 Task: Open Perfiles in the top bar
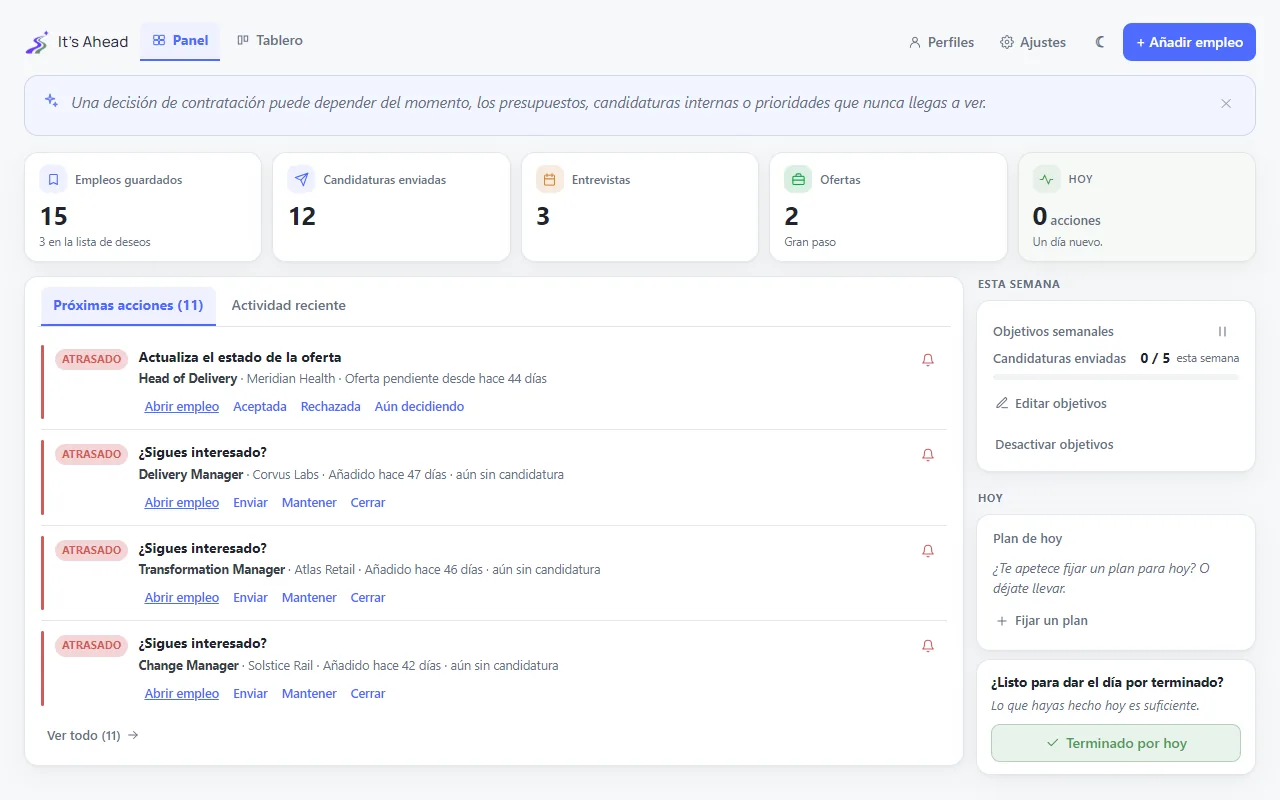941,42
